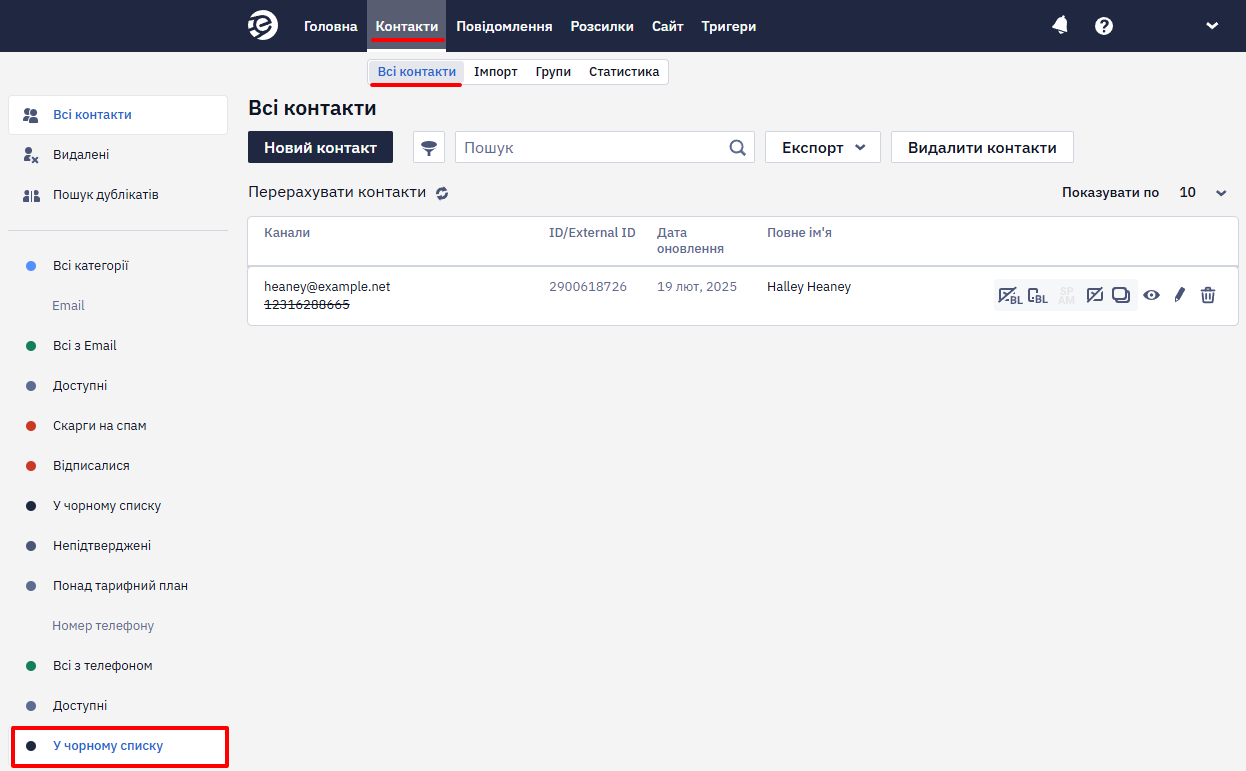Screen dimensions: 1246x771
Task: Click the unsubscribed envelope icon in the contact row
Action: coord(1095,295)
